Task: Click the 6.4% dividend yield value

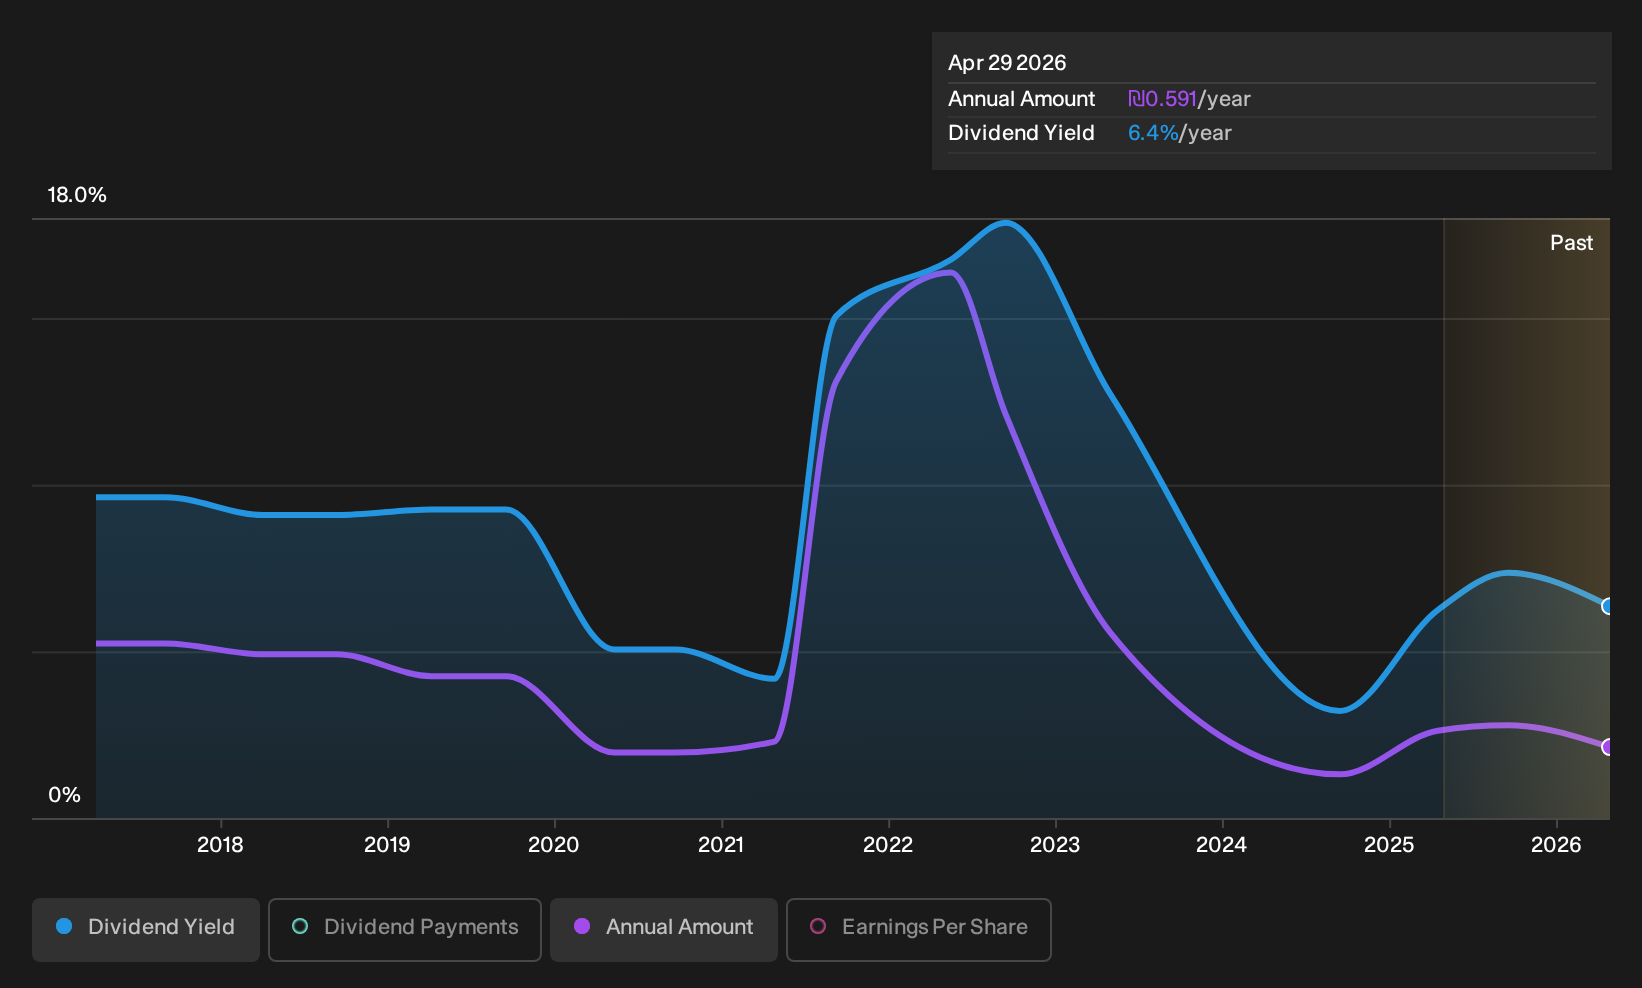Action: click(1153, 133)
